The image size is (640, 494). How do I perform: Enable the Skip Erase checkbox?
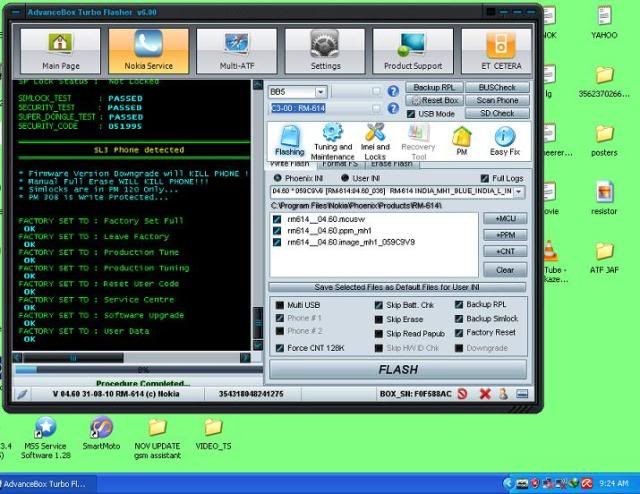[x=378, y=319]
